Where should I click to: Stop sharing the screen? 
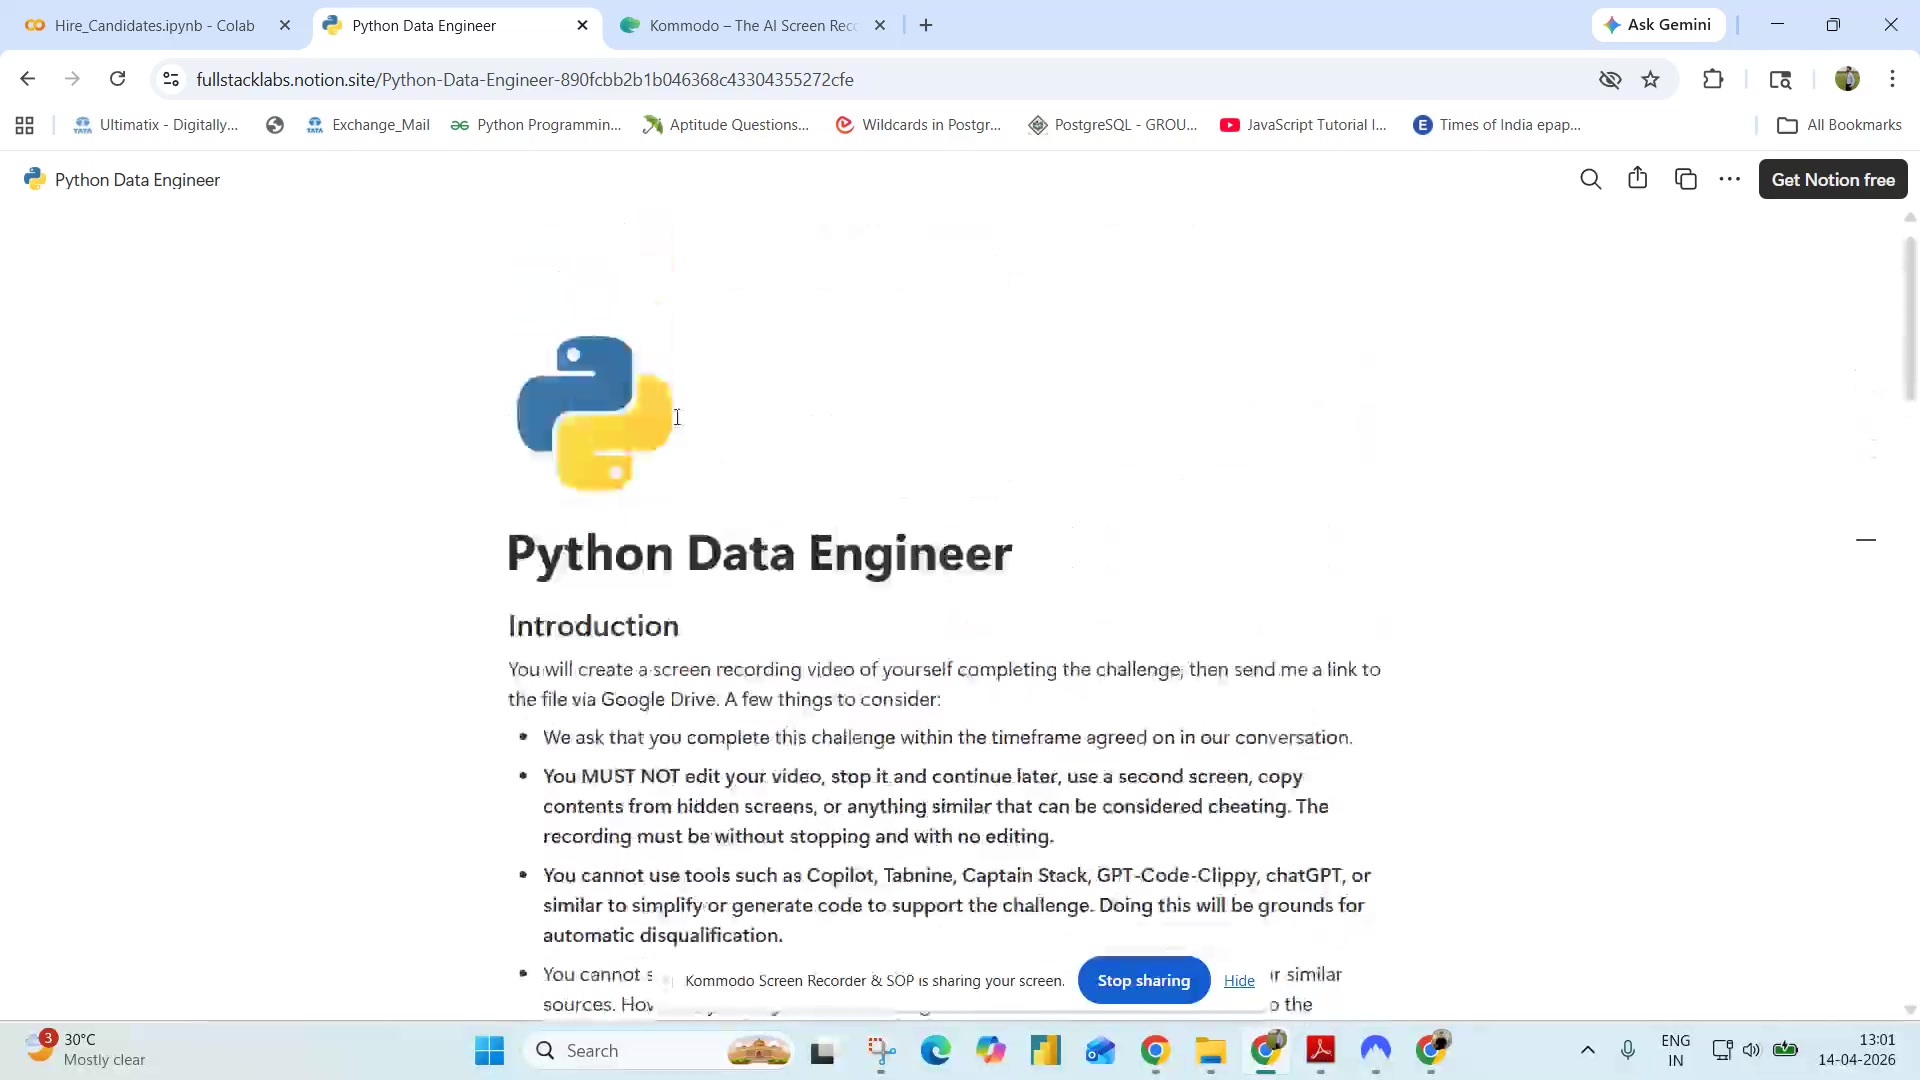coord(1143,981)
